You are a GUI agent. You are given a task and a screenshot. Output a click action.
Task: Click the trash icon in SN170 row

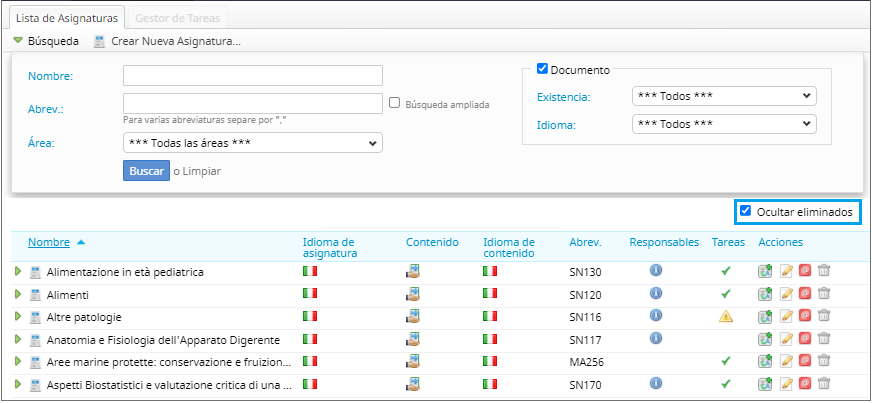(x=824, y=383)
